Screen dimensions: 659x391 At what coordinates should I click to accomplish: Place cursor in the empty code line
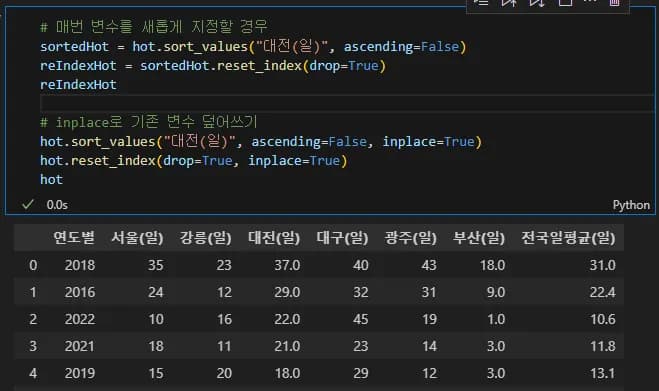coord(346,103)
